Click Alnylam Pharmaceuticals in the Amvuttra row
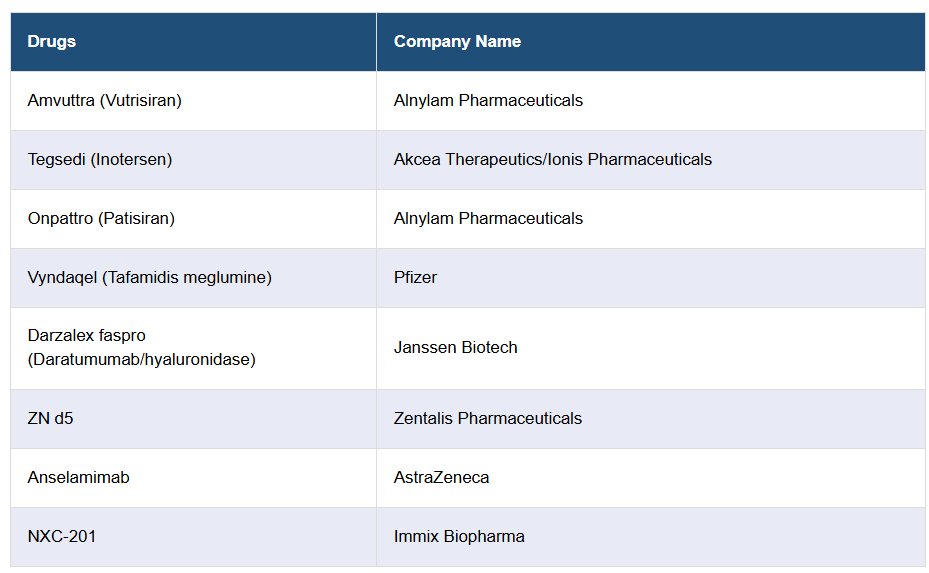 tap(488, 101)
